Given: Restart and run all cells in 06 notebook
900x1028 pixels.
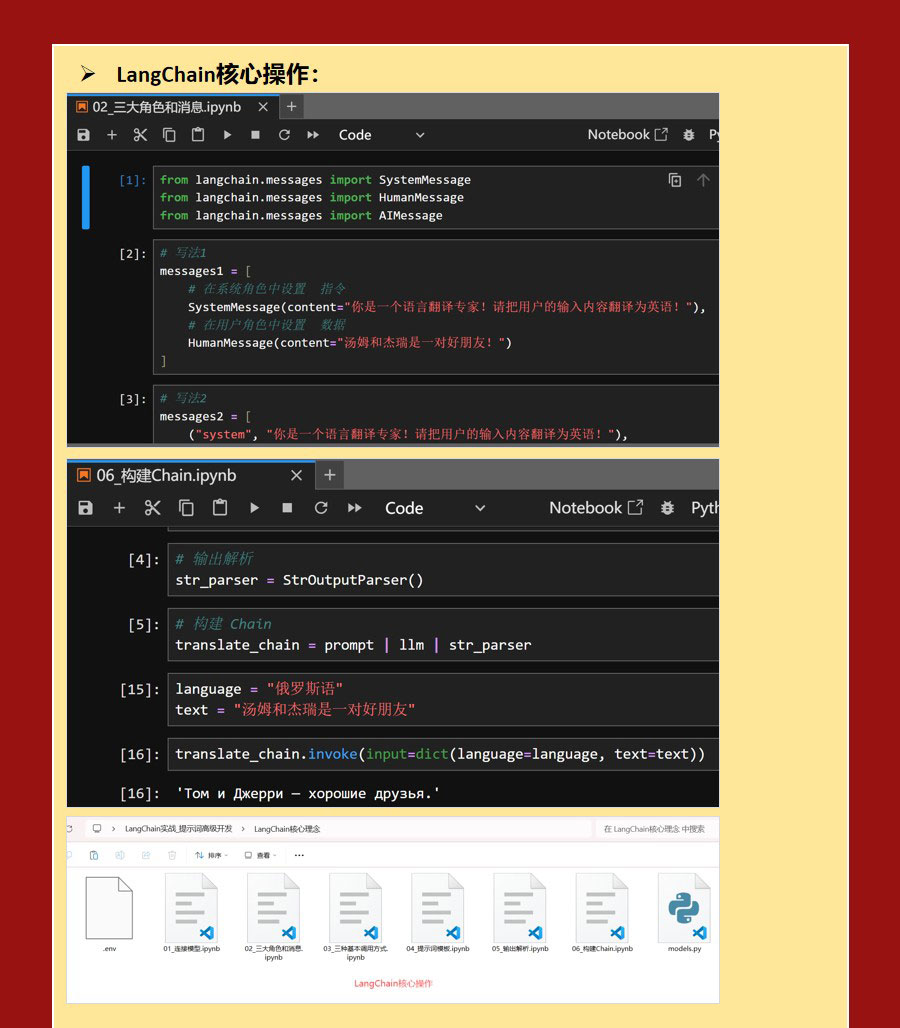Looking at the screenshot, I should click(x=355, y=508).
